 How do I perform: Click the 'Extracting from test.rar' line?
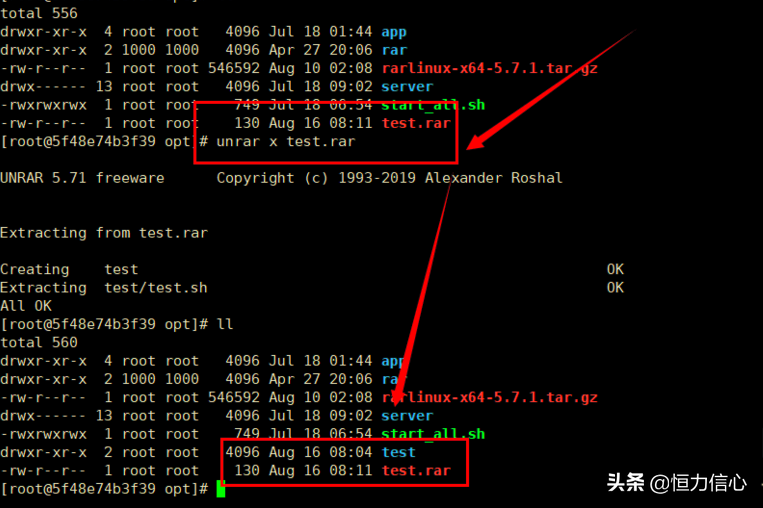104,233
